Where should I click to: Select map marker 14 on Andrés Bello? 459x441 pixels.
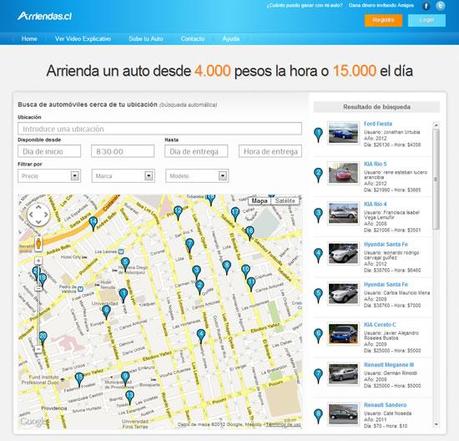(93, 223)
